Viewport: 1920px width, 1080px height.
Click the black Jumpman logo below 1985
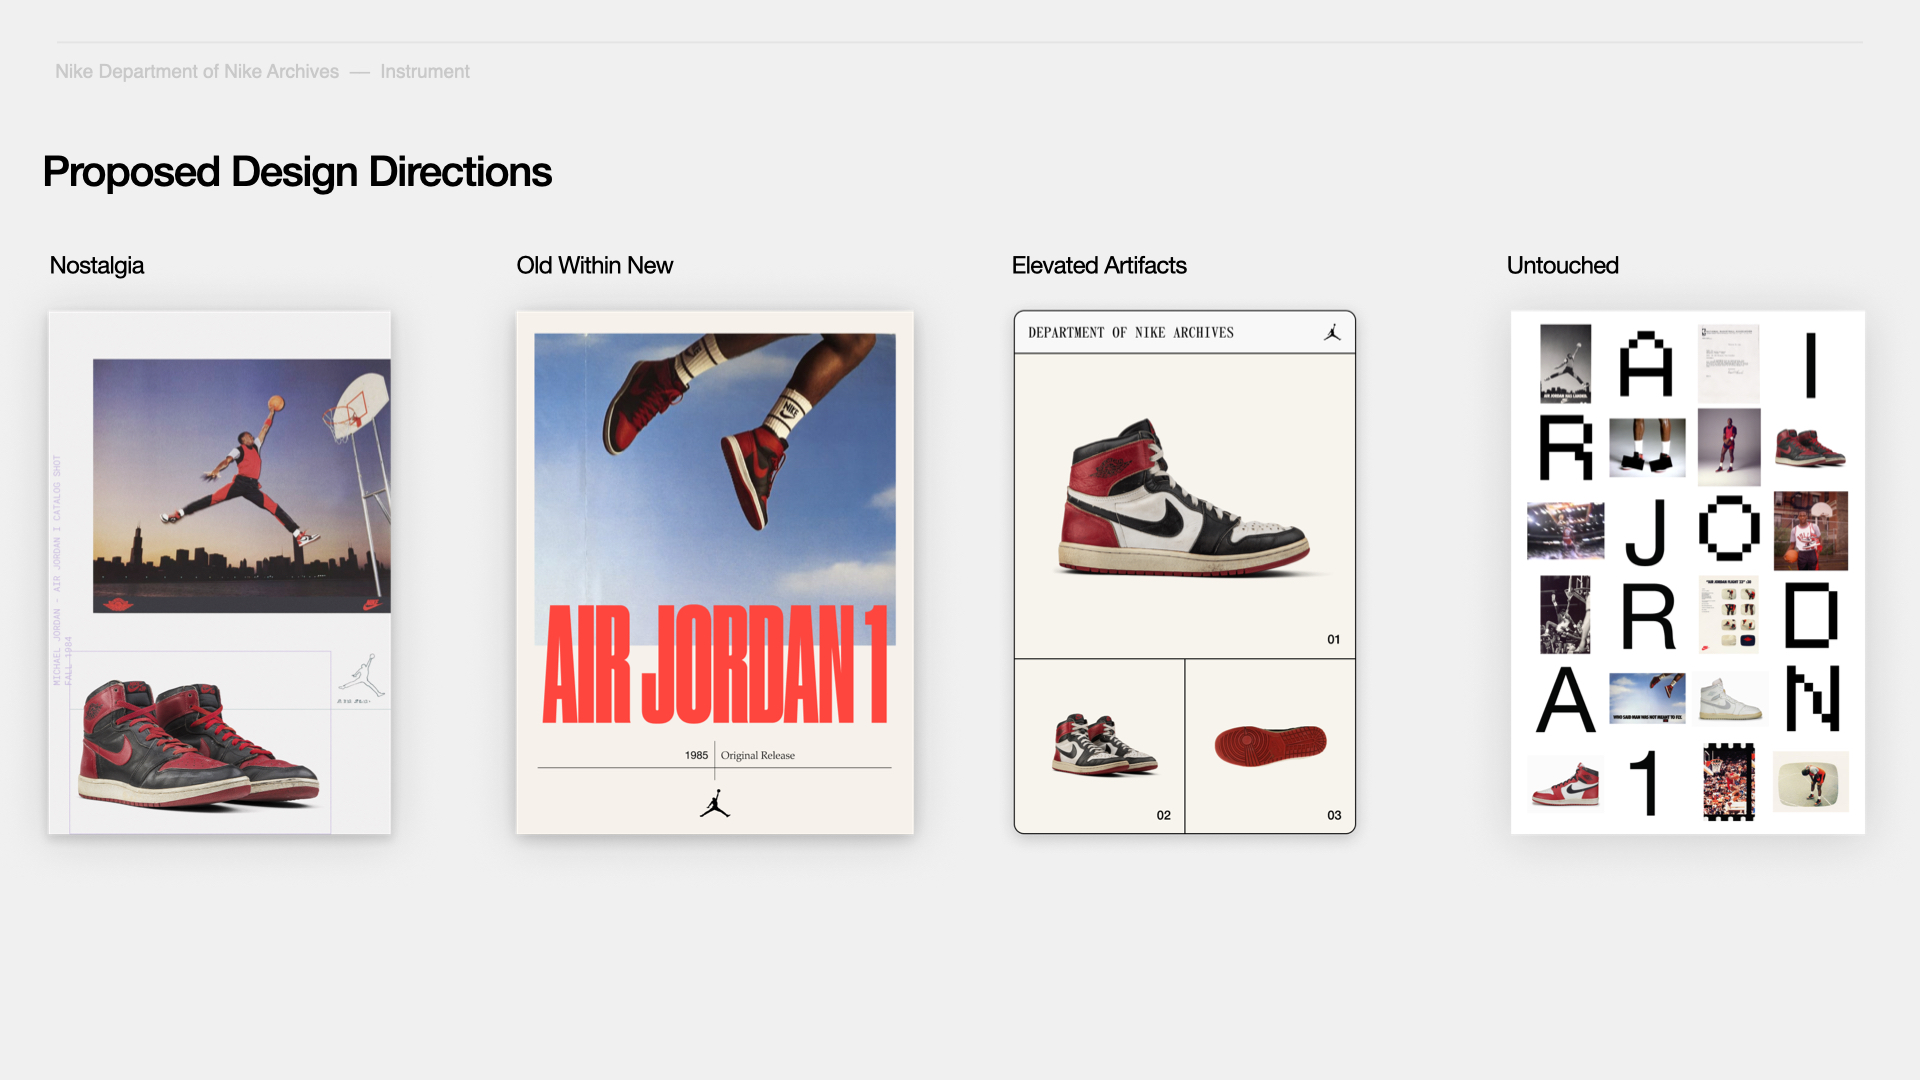(715, 804)
